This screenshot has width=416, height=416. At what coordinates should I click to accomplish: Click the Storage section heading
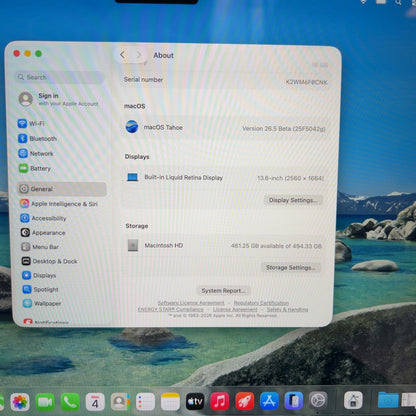click(x=137, y=226)
